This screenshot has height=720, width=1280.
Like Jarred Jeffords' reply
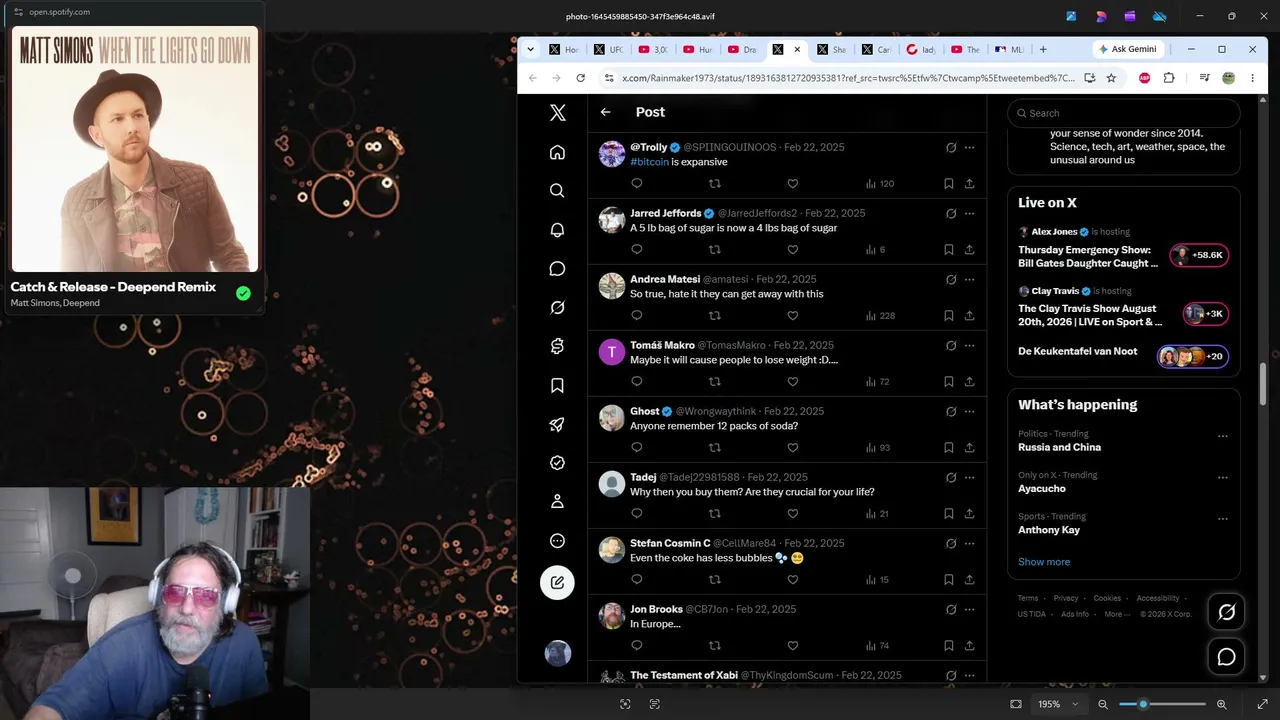(x=793, y=250)
